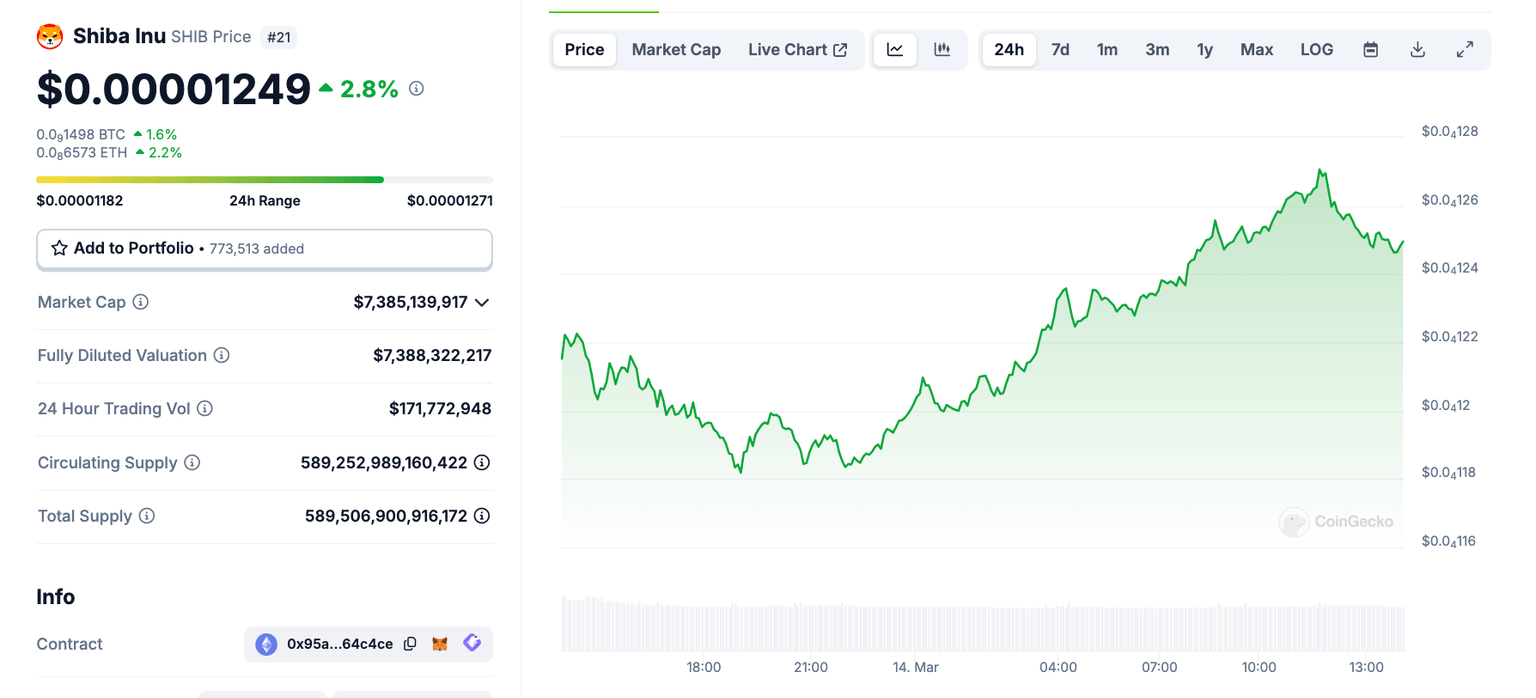Open the Circulating Supply info popup
Viewport: 1536px width, 698px height.
pyautogui.click(x=192, y=463)
